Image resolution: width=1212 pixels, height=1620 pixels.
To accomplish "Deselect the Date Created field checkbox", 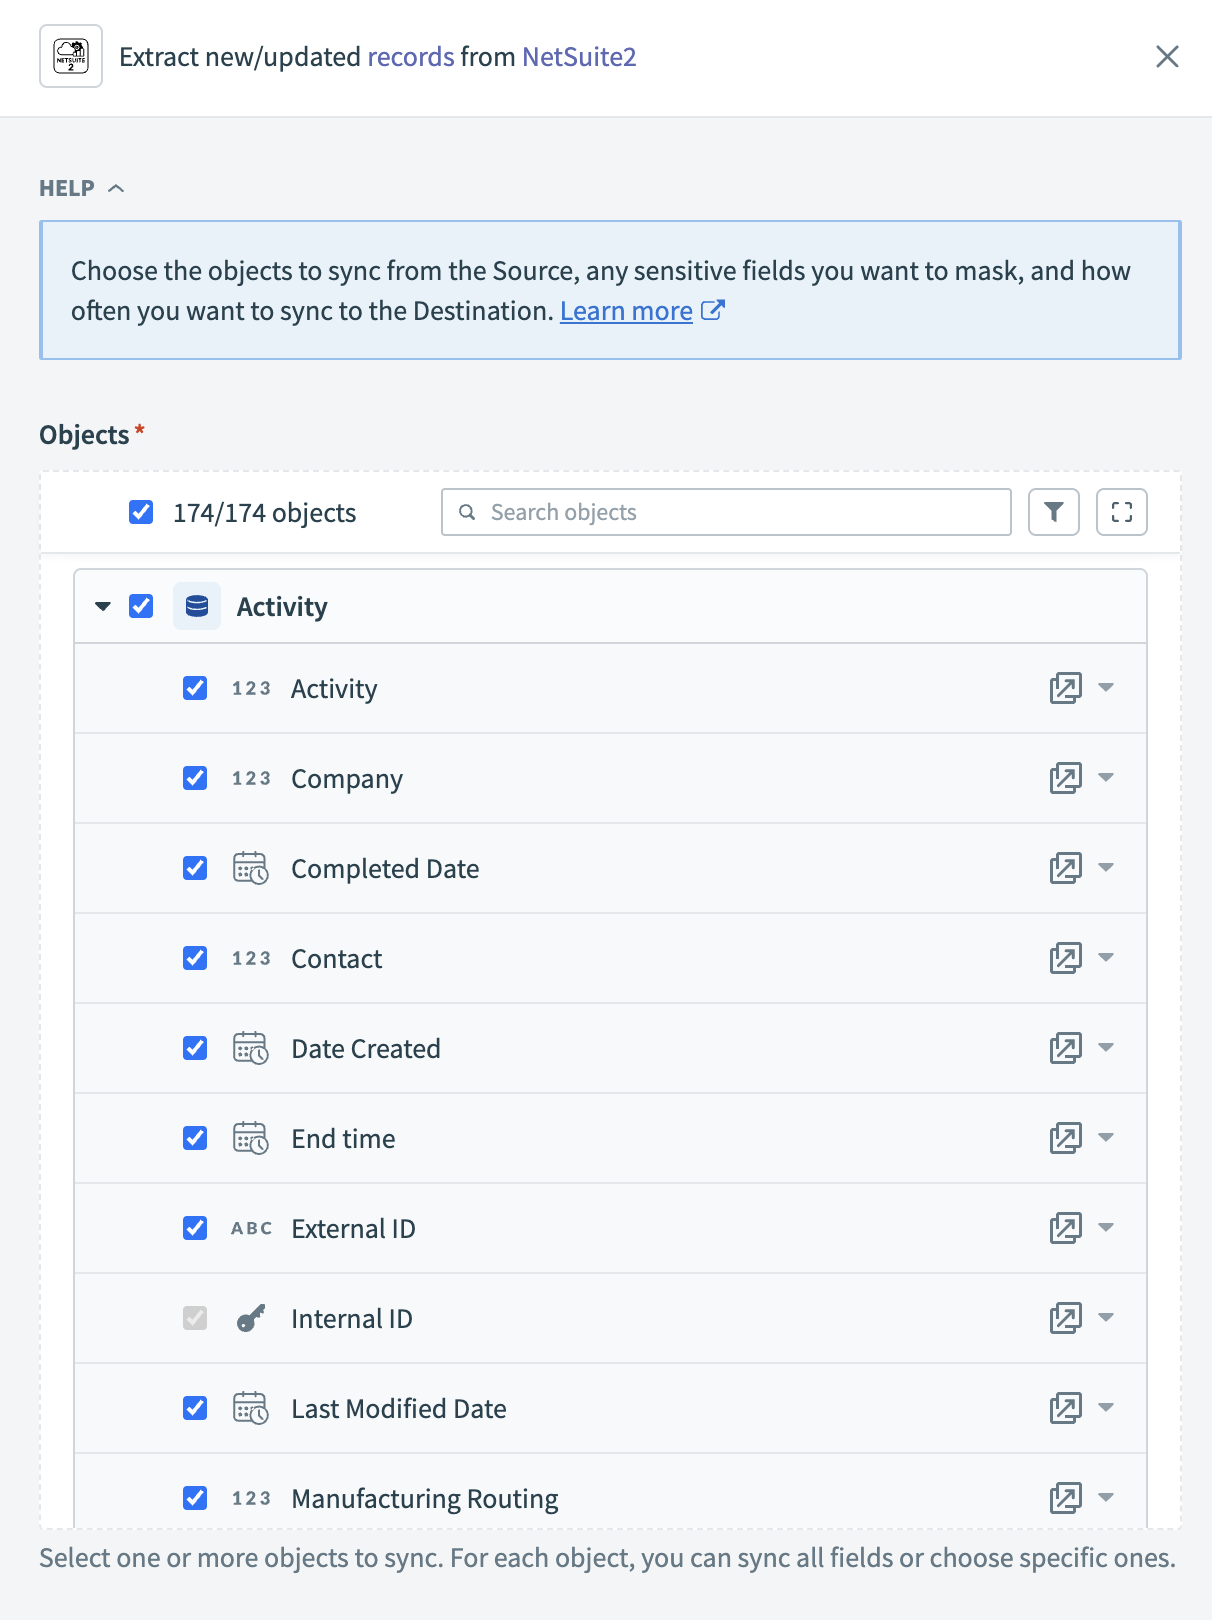I will click(x=195, y=1048).
